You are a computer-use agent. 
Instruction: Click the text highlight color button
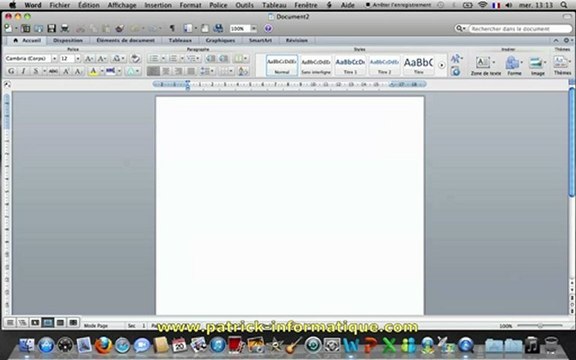point(111,71)
